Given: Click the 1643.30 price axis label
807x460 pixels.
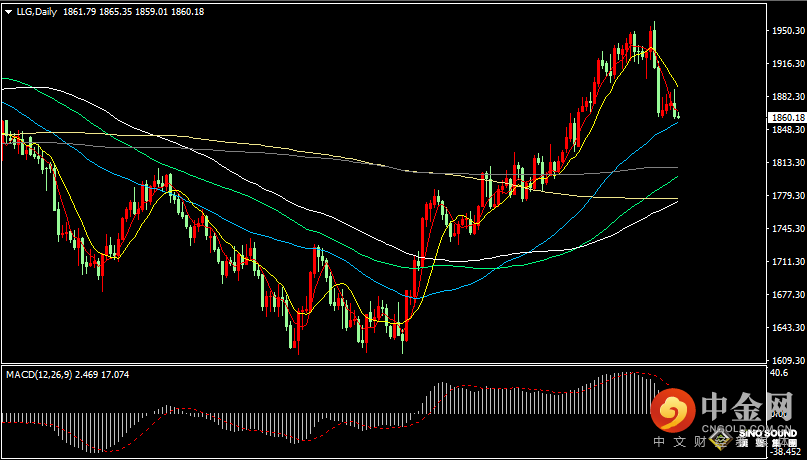Looking at the screenshot, I should pos(786,327).
